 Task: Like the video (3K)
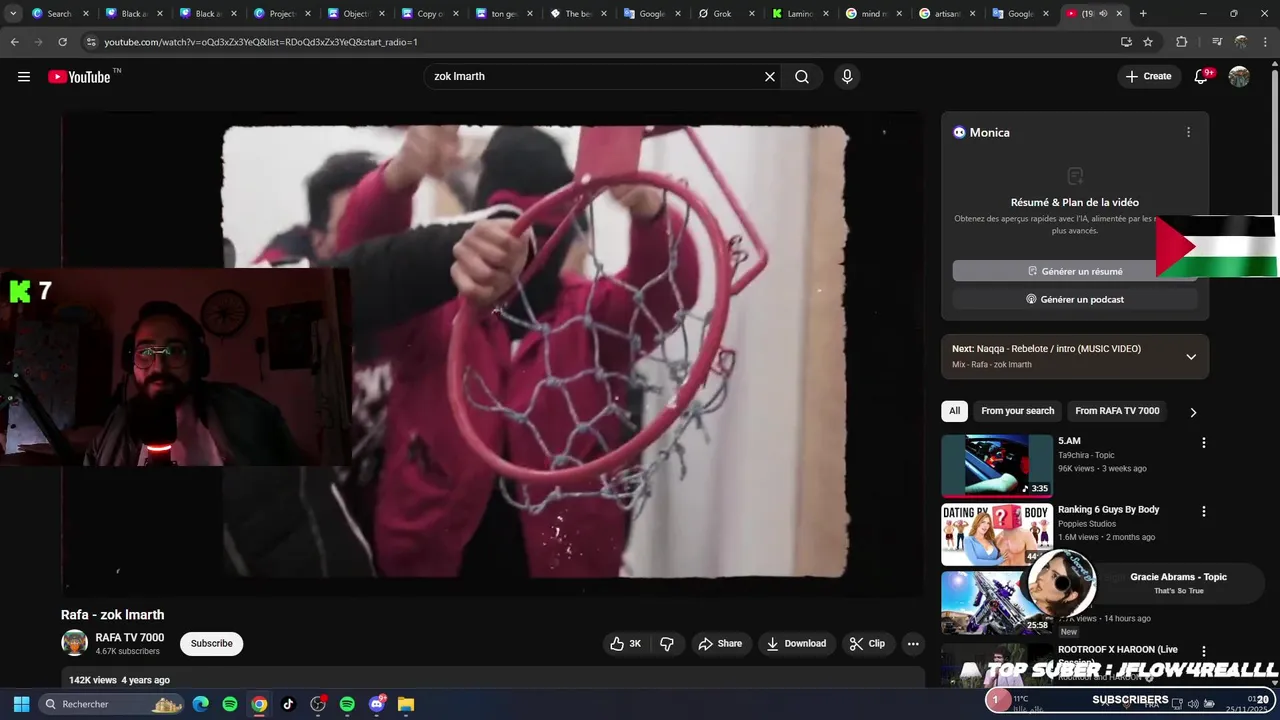coord(626,644)
